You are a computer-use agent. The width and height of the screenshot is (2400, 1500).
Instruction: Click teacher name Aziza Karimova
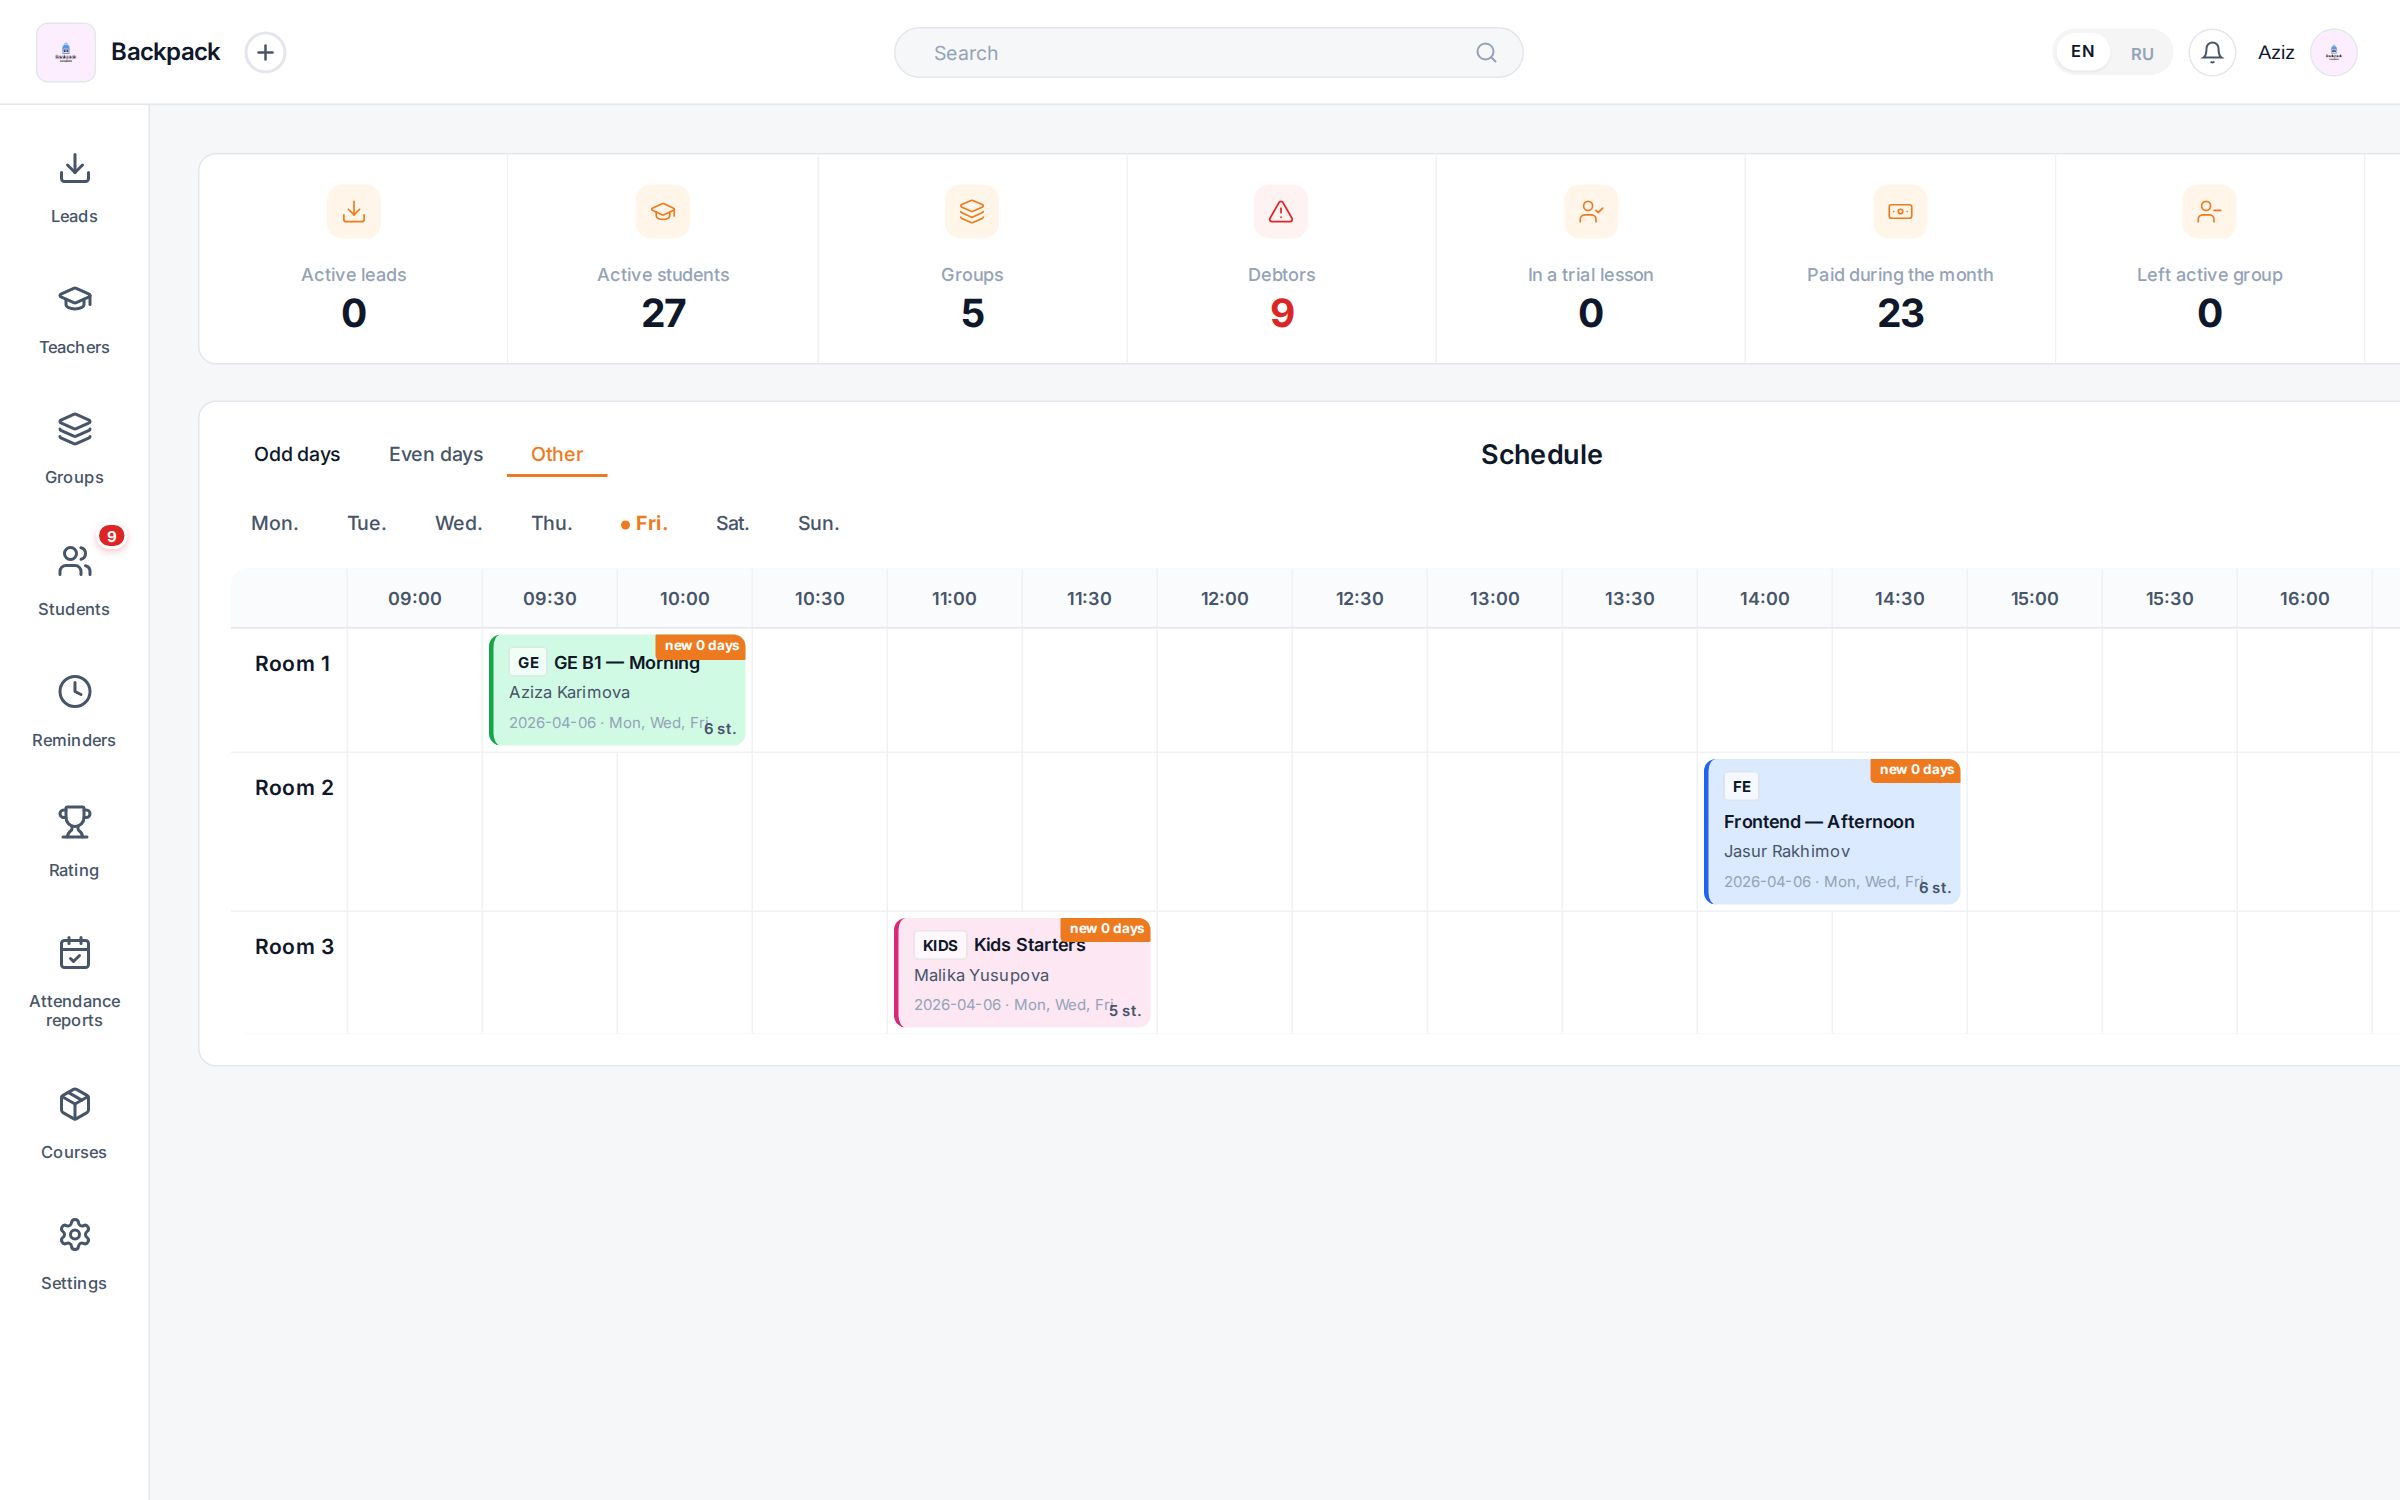click(569, 692)
